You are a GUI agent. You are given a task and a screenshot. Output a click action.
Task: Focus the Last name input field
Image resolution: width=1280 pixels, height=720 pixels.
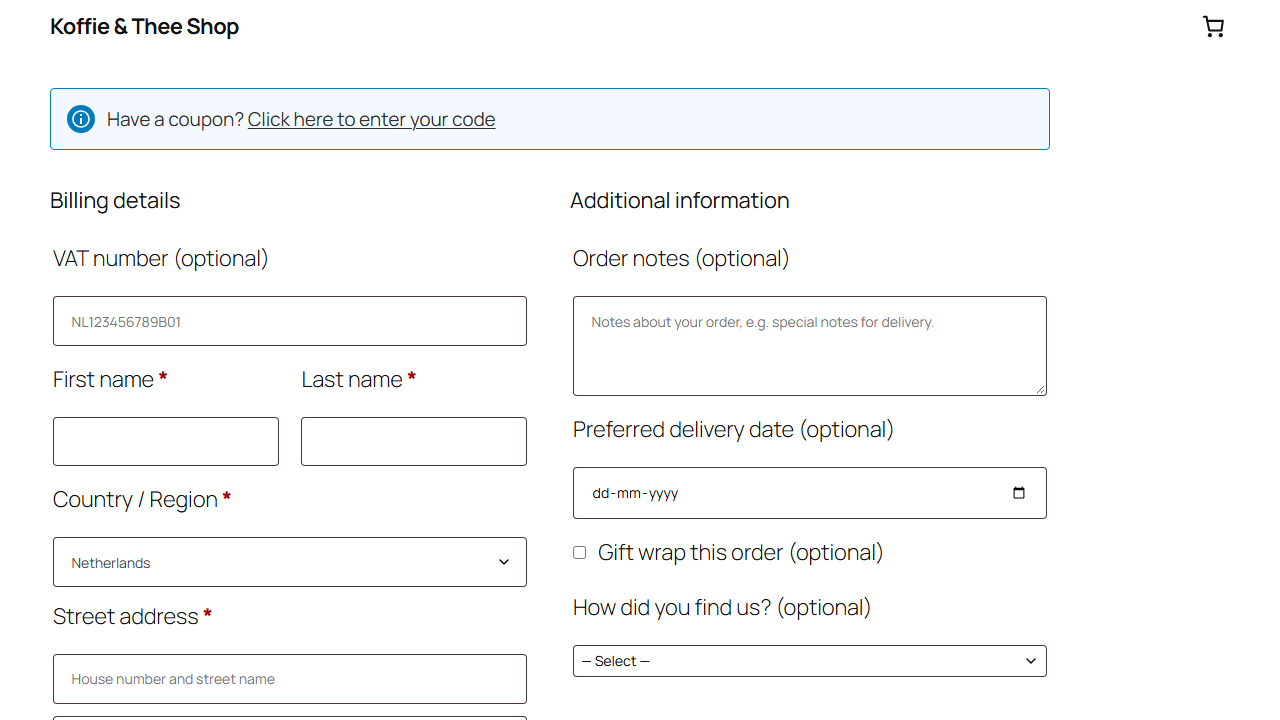pyautogui.click(x=414, y=441)
